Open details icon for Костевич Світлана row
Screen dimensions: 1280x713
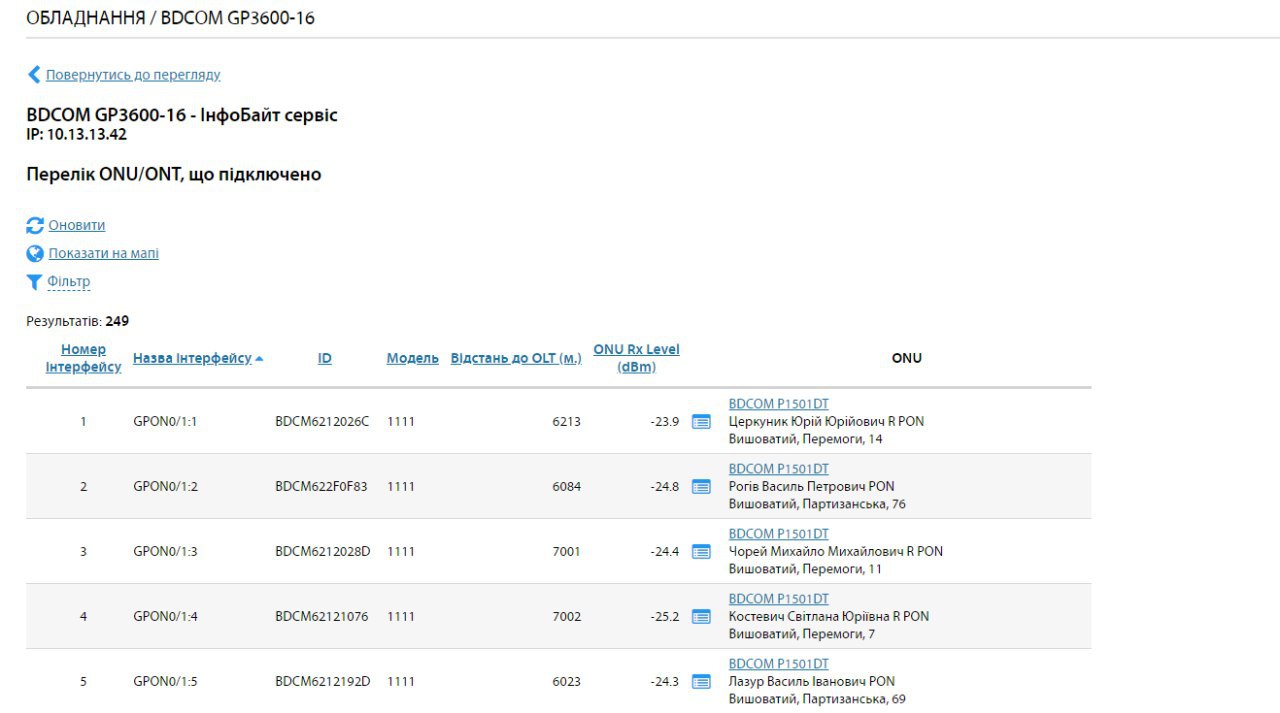701,617
